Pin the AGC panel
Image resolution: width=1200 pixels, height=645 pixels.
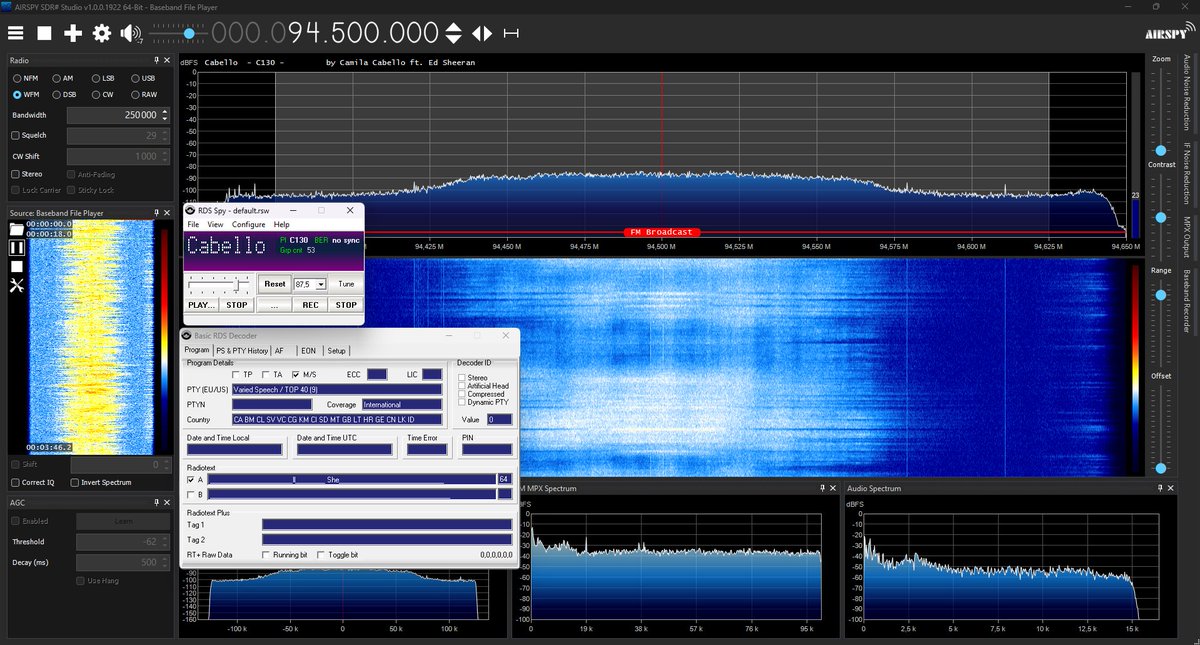(157, 503)
